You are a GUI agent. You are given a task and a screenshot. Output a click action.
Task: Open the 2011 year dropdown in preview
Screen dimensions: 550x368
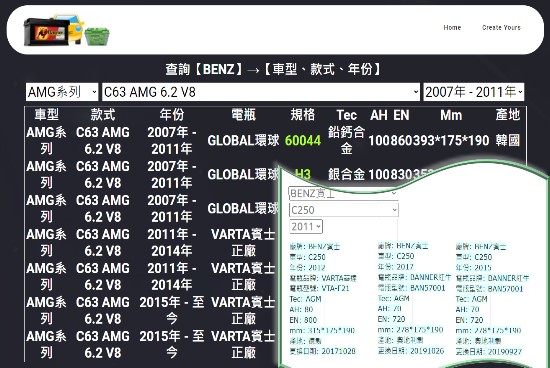(x=306, y=227)
